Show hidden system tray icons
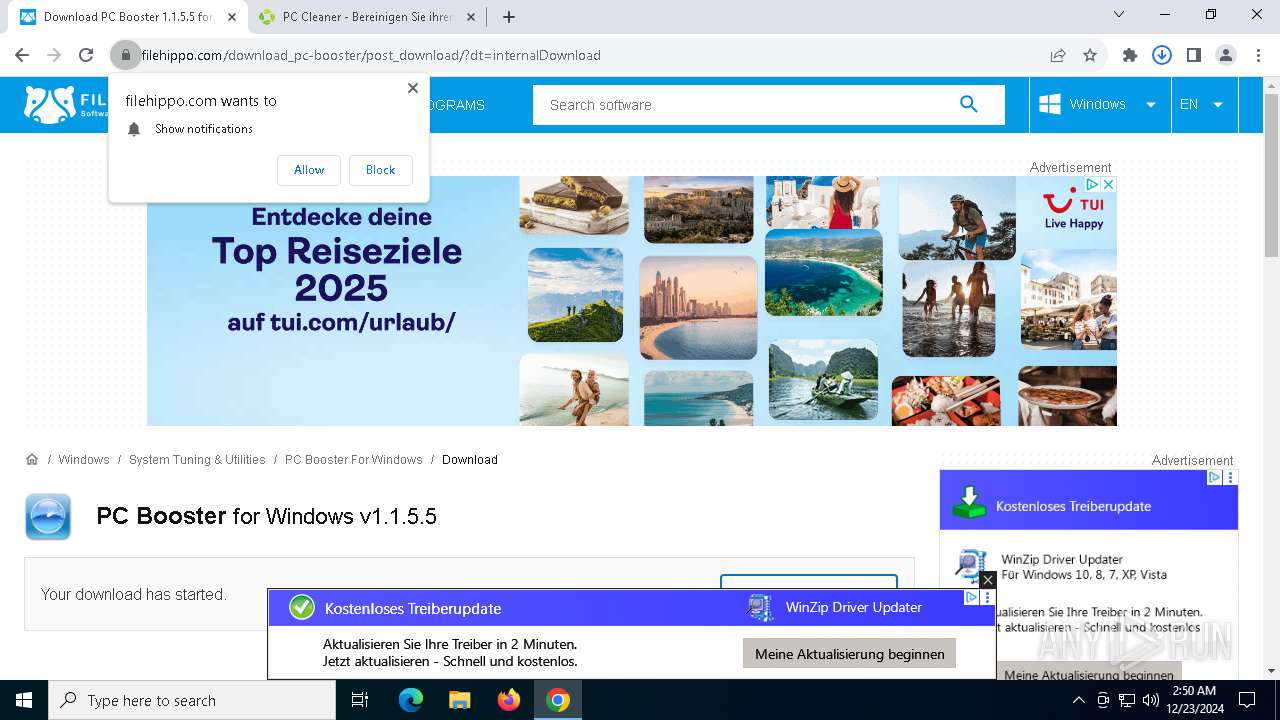1280x720 pixels. pyautogui.click(x=1079, y=700)
